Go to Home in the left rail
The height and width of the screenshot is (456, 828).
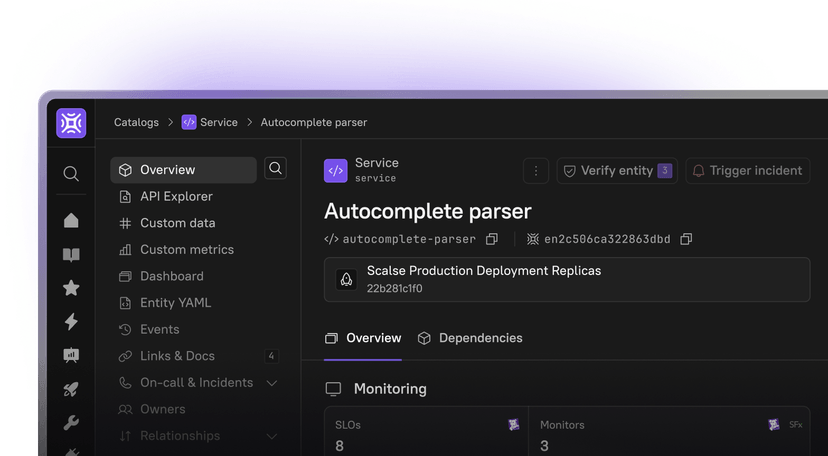[71, 221]
